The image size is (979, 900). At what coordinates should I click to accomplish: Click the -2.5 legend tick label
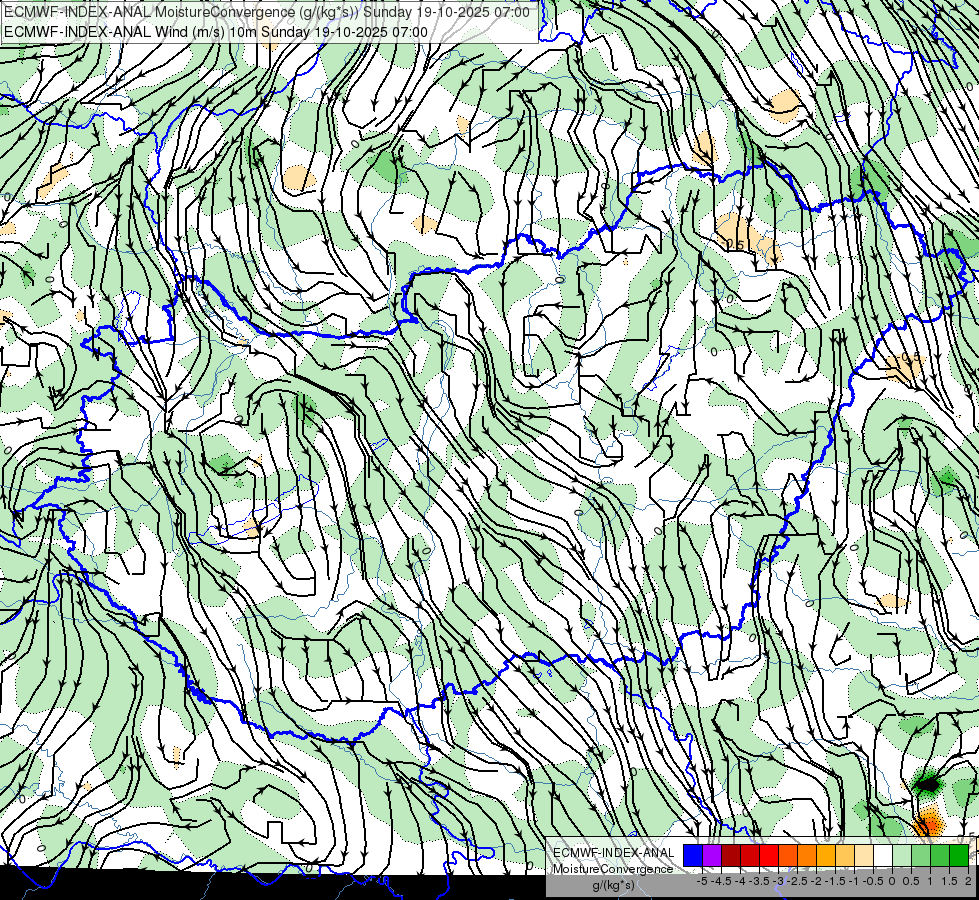coord(797,881)
